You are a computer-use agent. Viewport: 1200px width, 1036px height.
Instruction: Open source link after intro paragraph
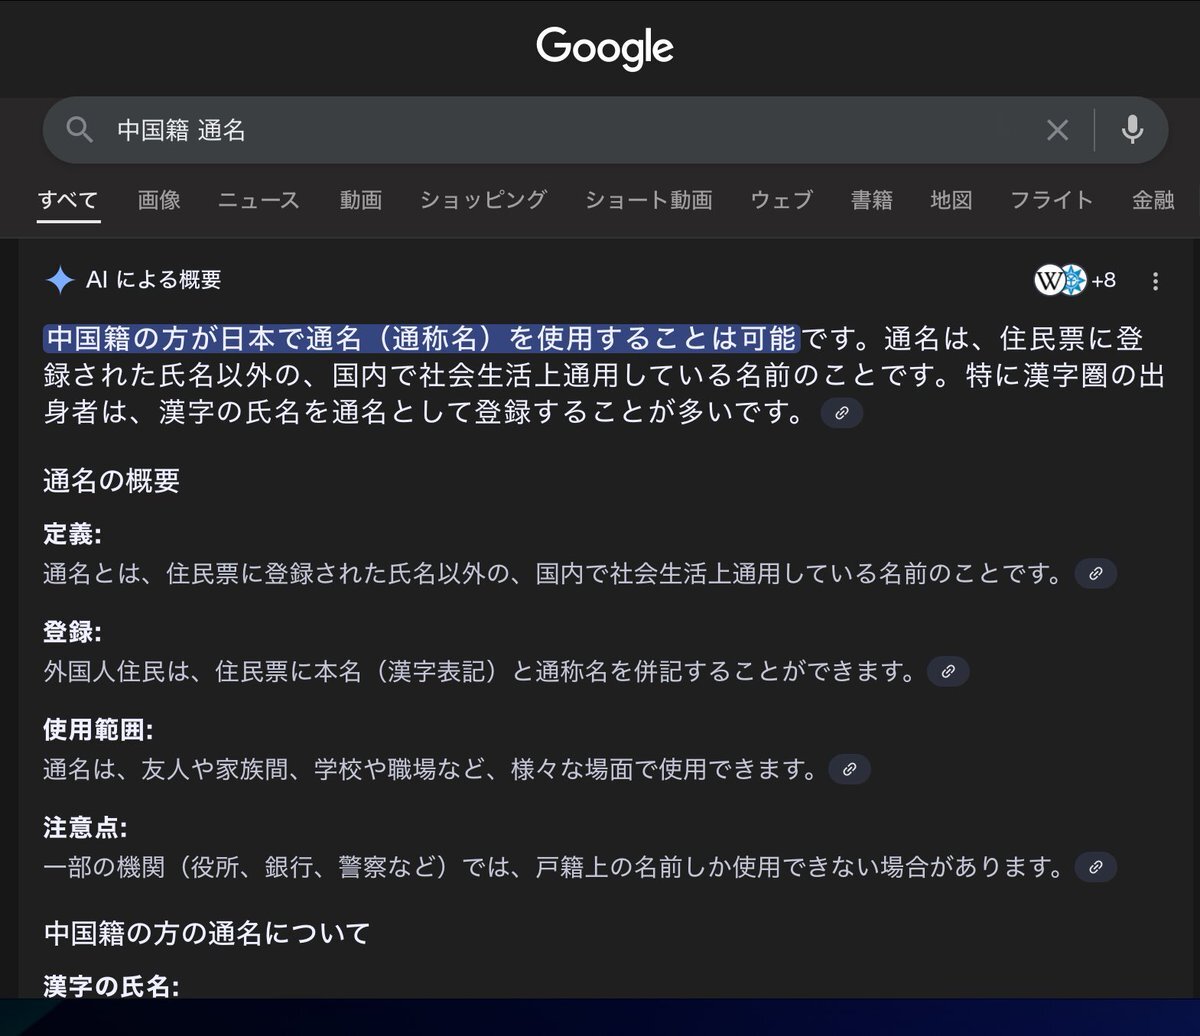(842, 413)
